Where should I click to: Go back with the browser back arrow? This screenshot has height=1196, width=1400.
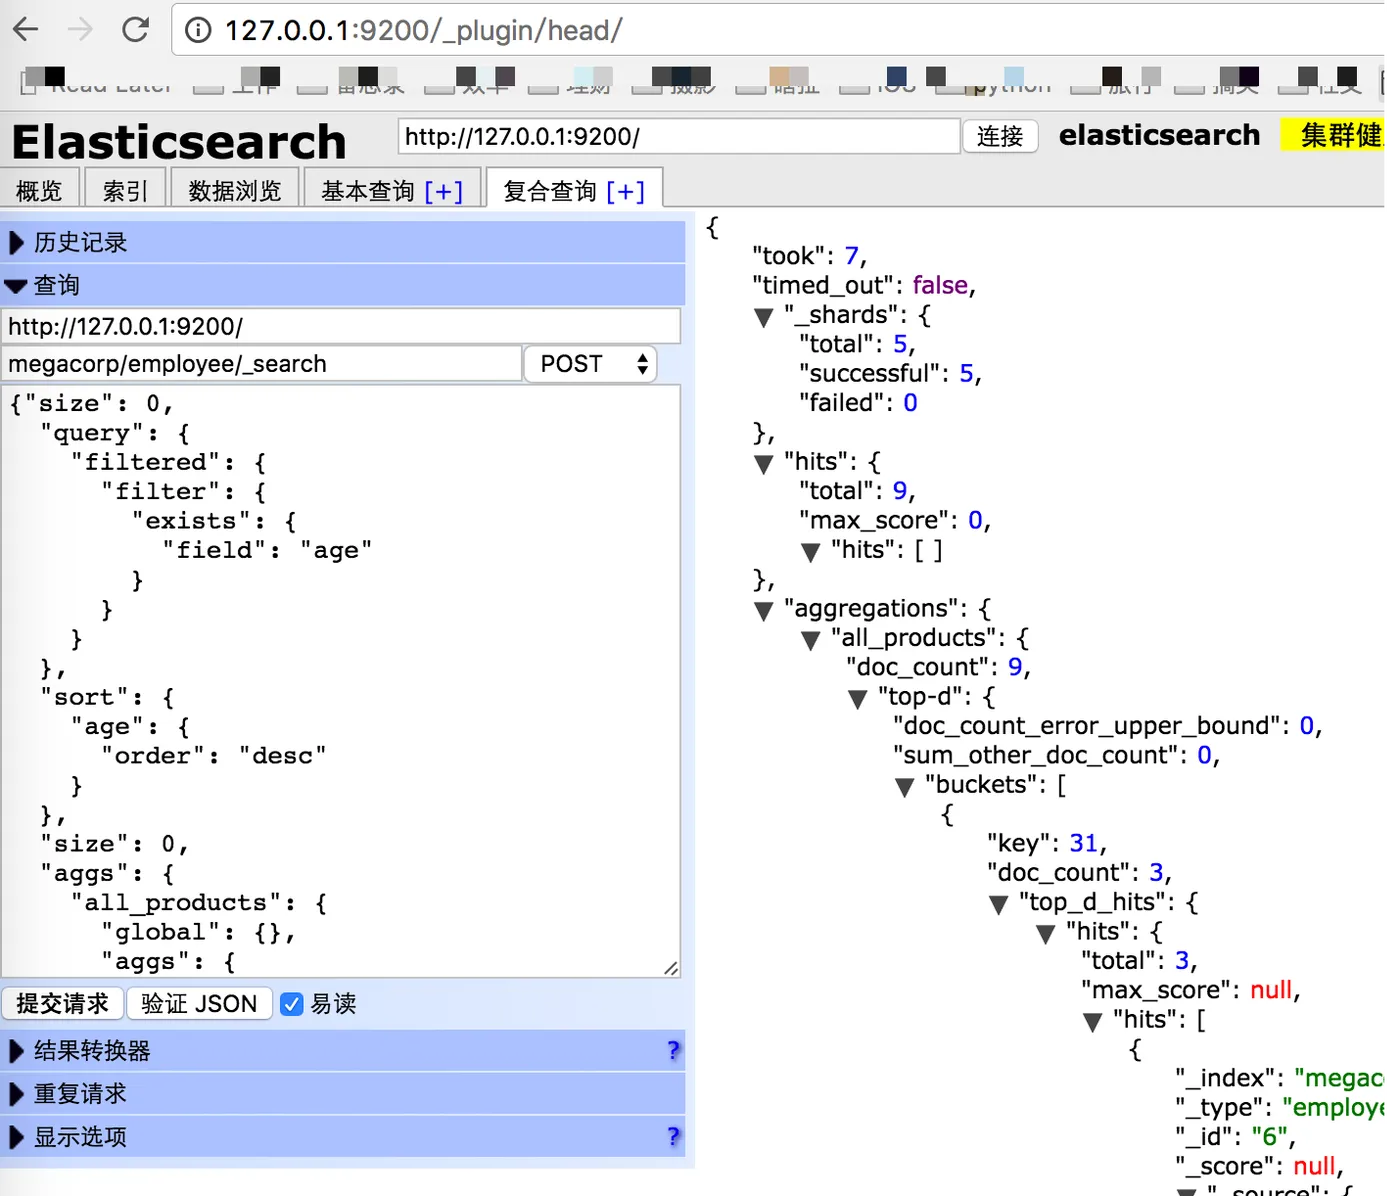pos(26,29)
